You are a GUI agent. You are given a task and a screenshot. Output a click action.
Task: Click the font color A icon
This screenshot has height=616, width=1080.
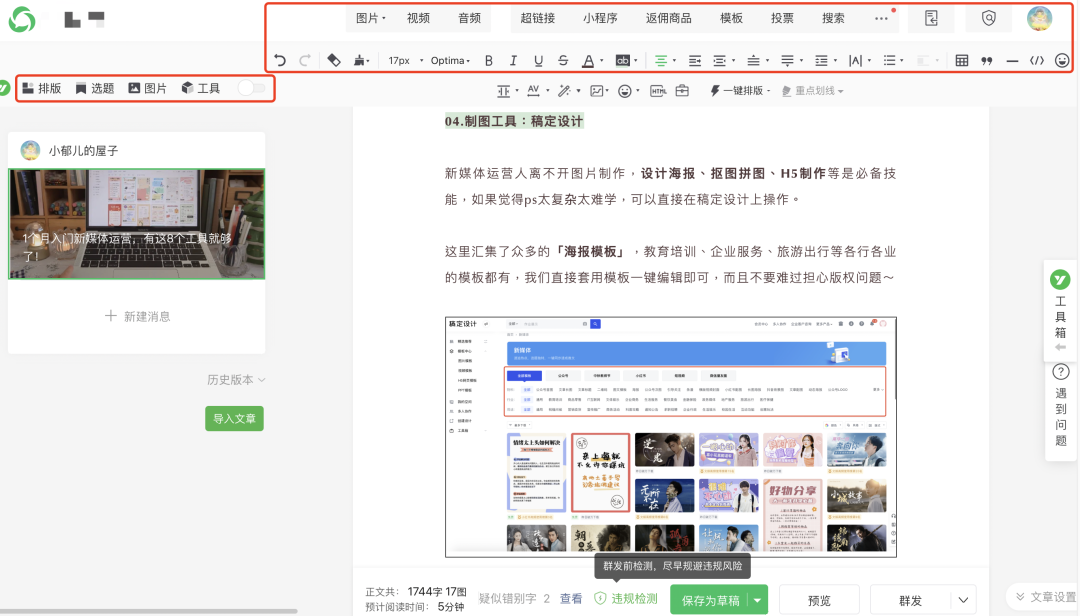pyautogui.click(x=588, y=61)
